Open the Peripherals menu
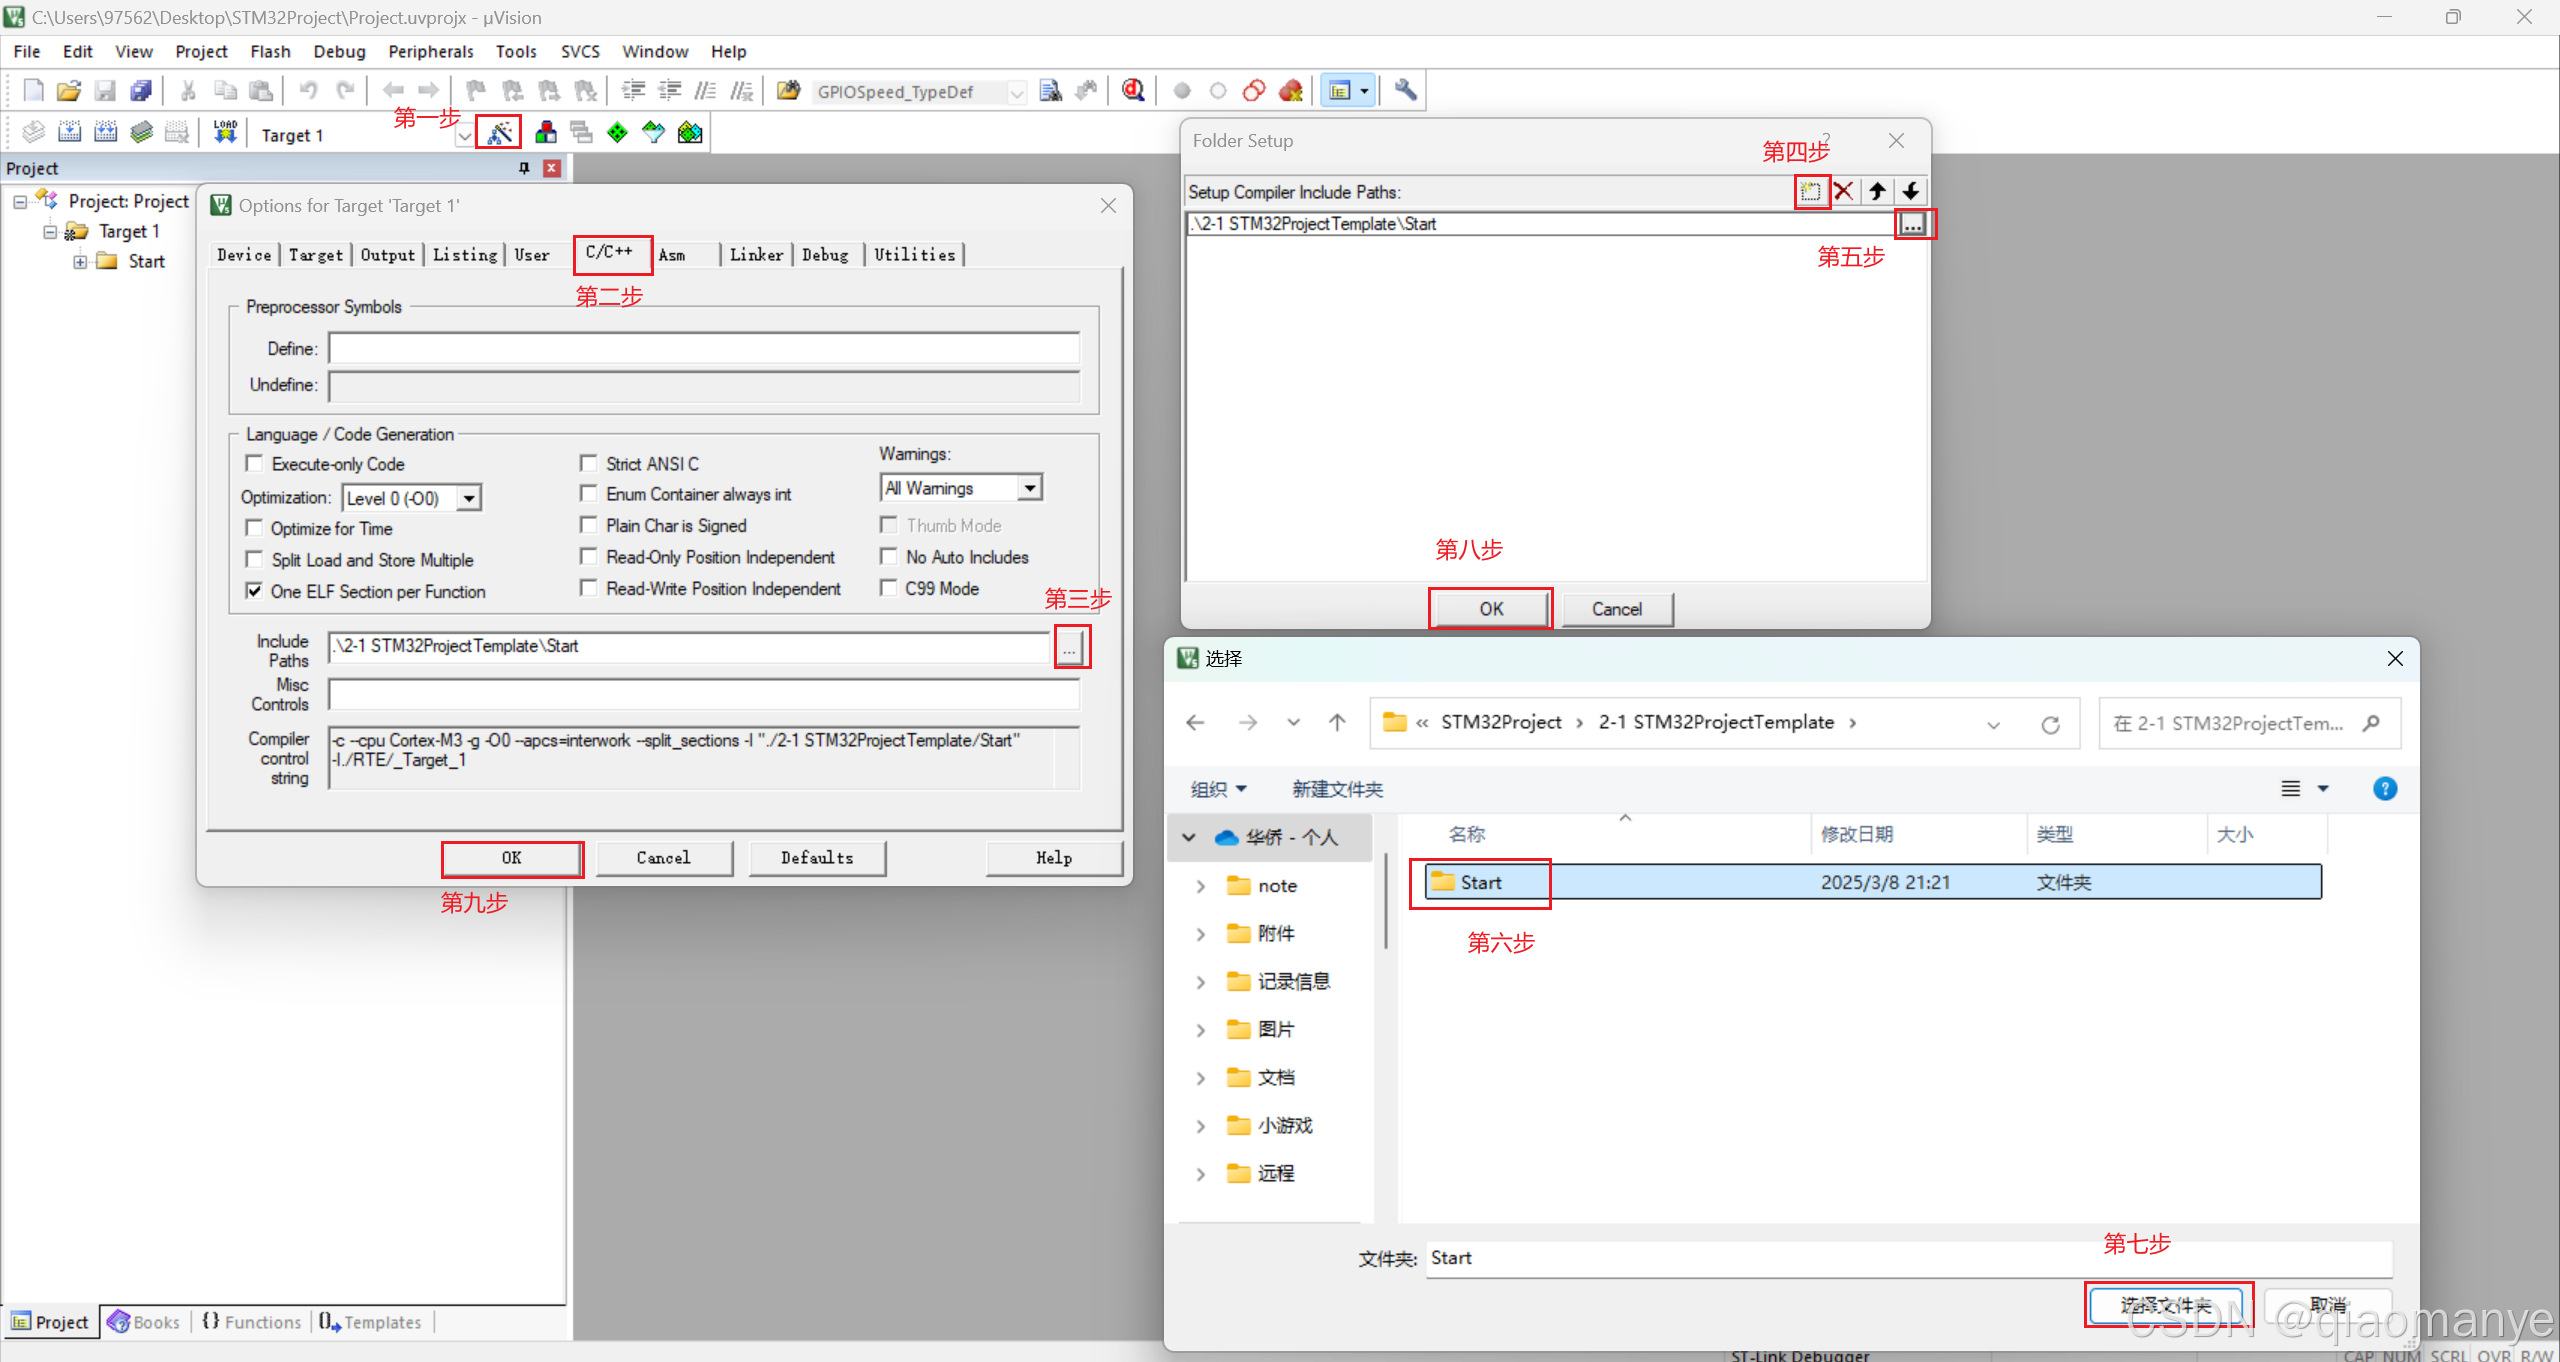2560x1362 pixels. pyautogui.click(x=430, y=51)
